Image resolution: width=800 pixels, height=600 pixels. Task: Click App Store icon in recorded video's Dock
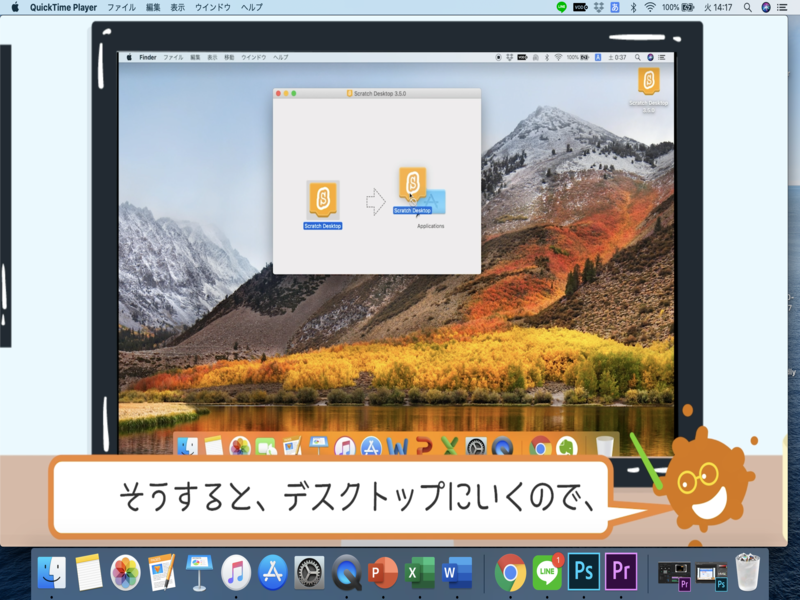coord(371,446)
